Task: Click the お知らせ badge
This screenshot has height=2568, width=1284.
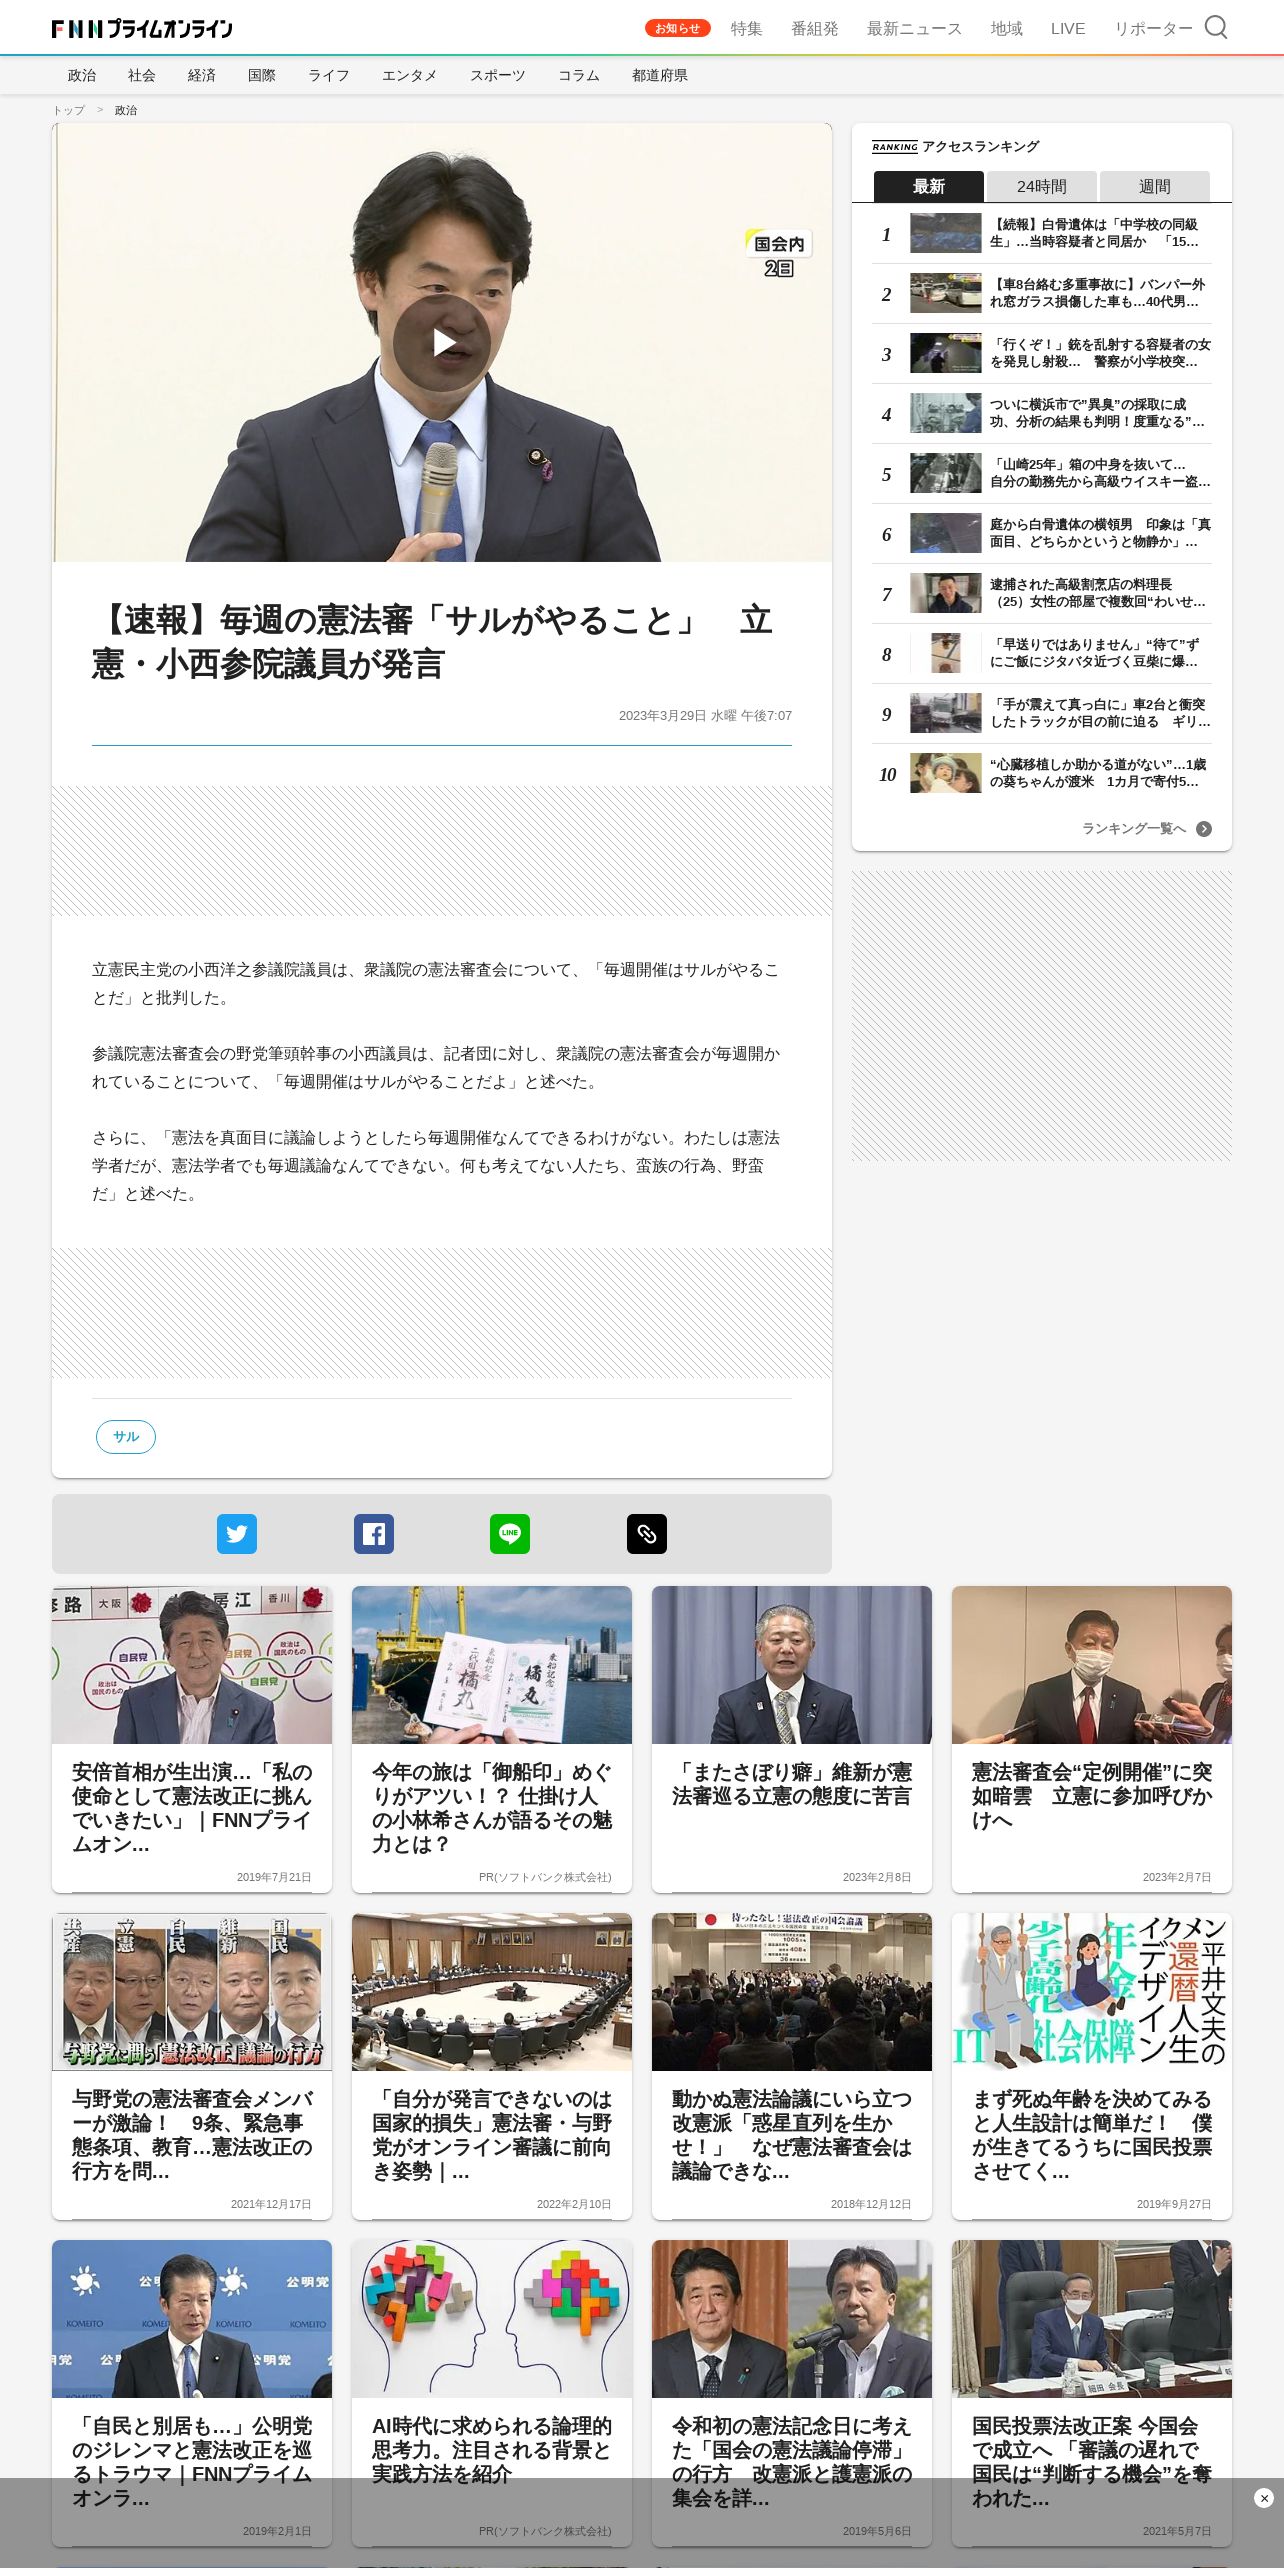Action: [677, 28]
